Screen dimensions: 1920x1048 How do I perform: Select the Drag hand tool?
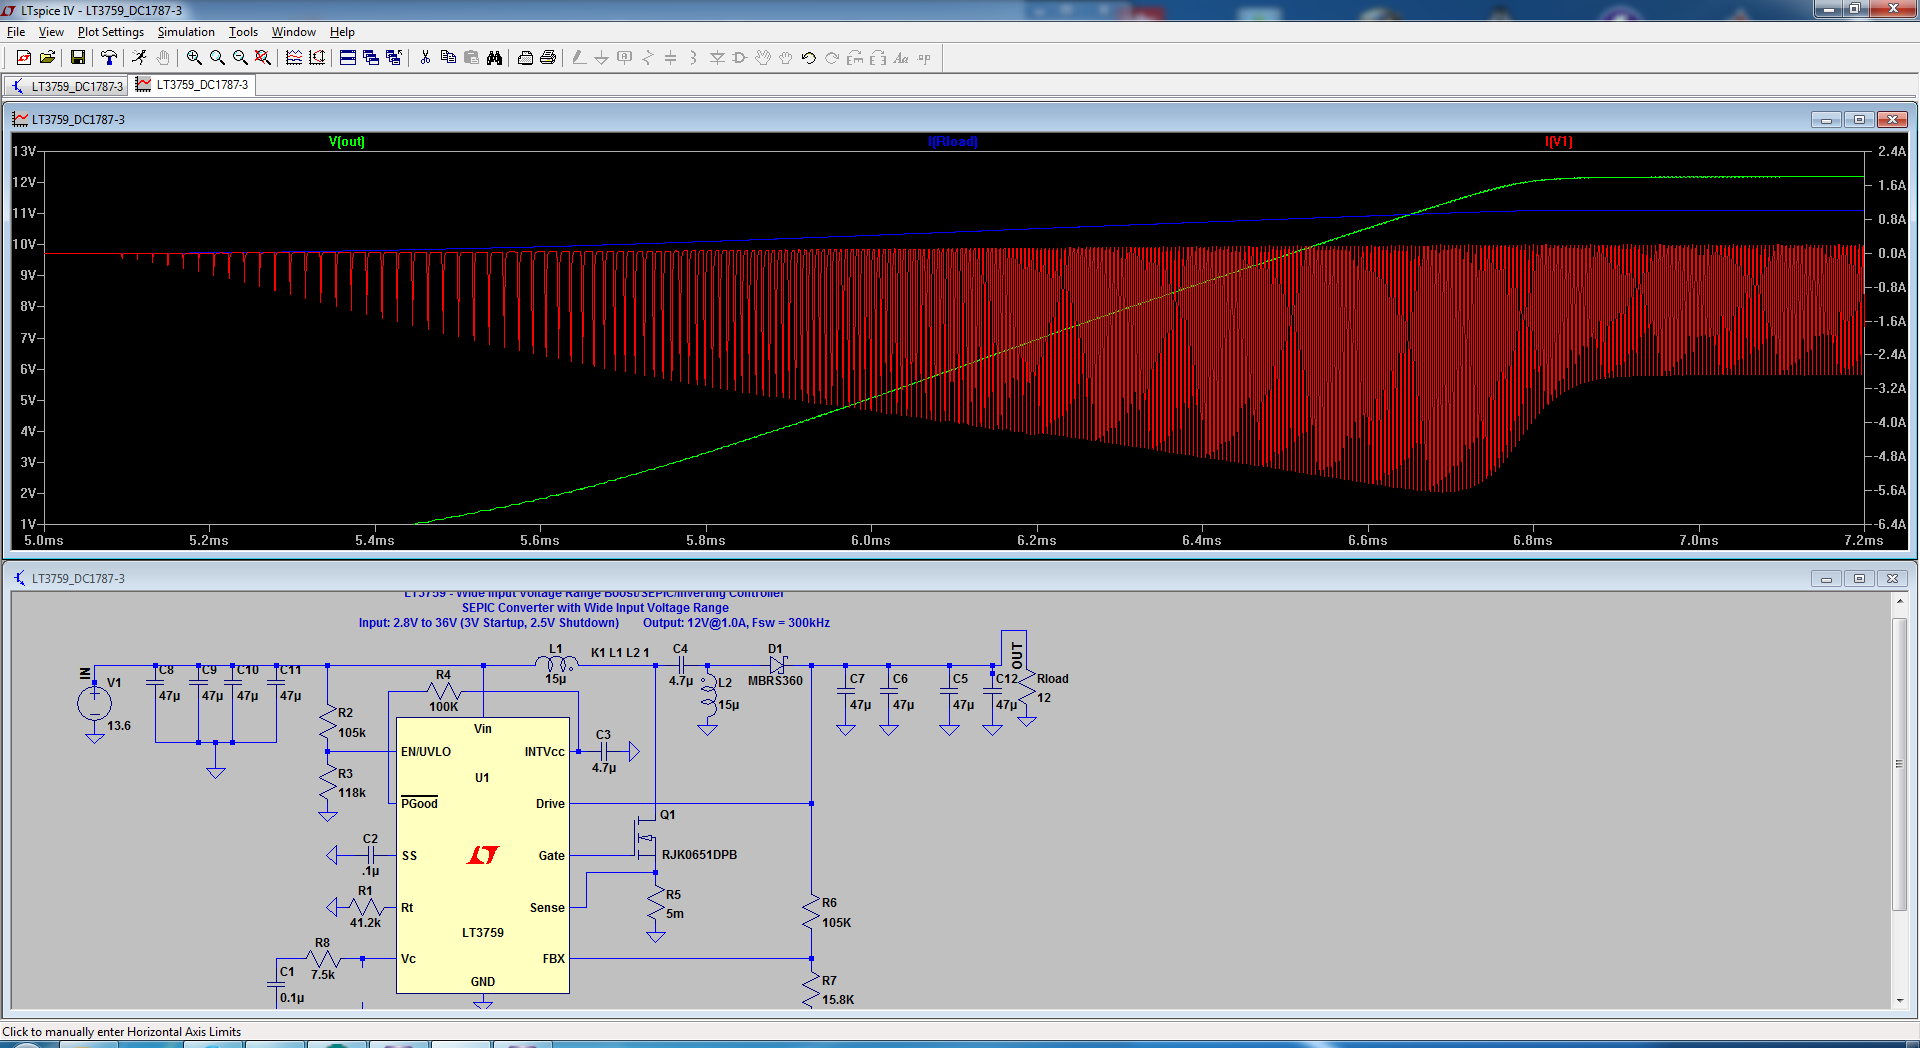[786, 58]
